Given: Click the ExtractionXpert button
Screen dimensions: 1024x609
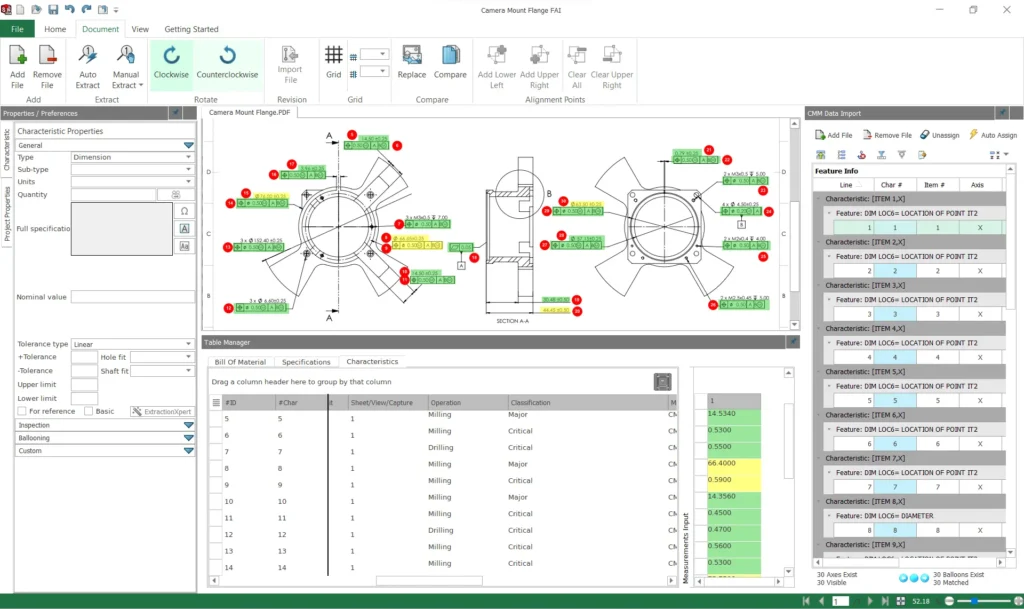Looking at the screenshot, I should (x=162, y=411).
